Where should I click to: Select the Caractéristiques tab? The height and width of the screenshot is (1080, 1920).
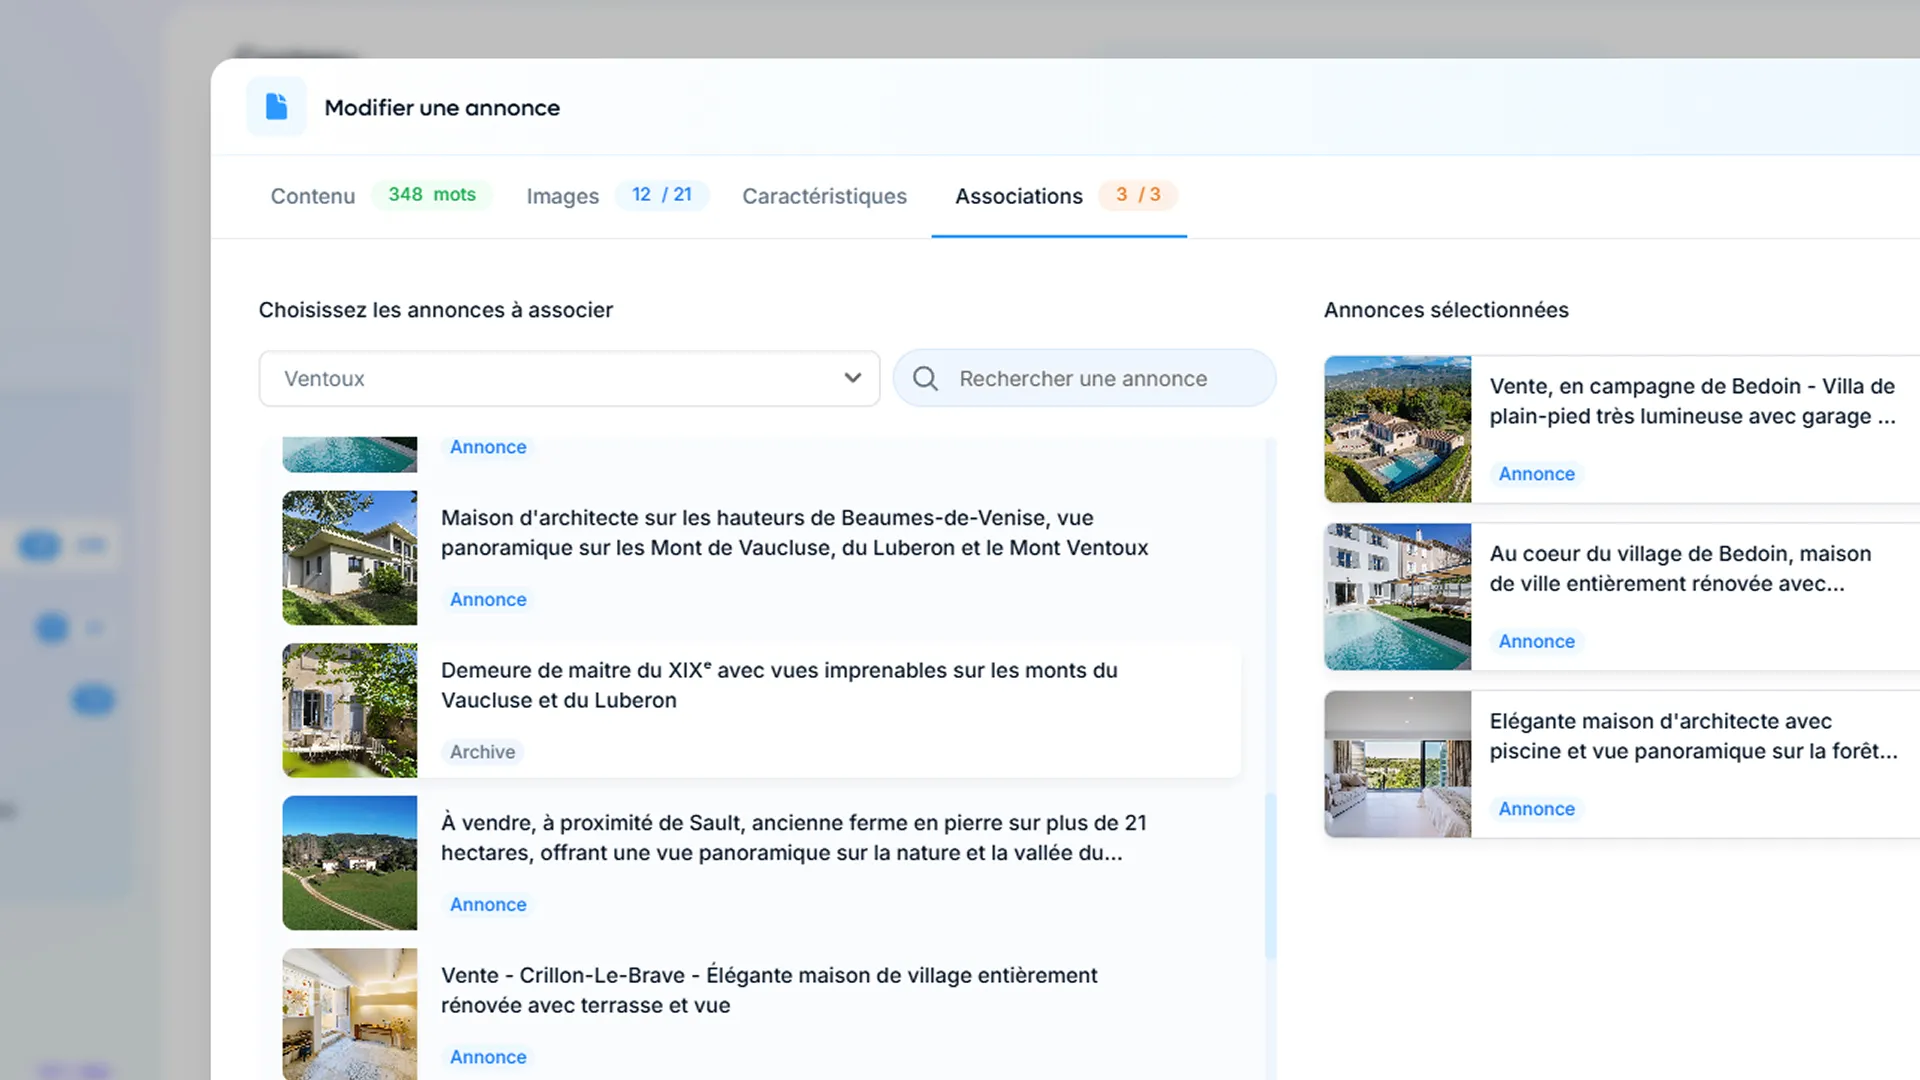click(824, 196)
